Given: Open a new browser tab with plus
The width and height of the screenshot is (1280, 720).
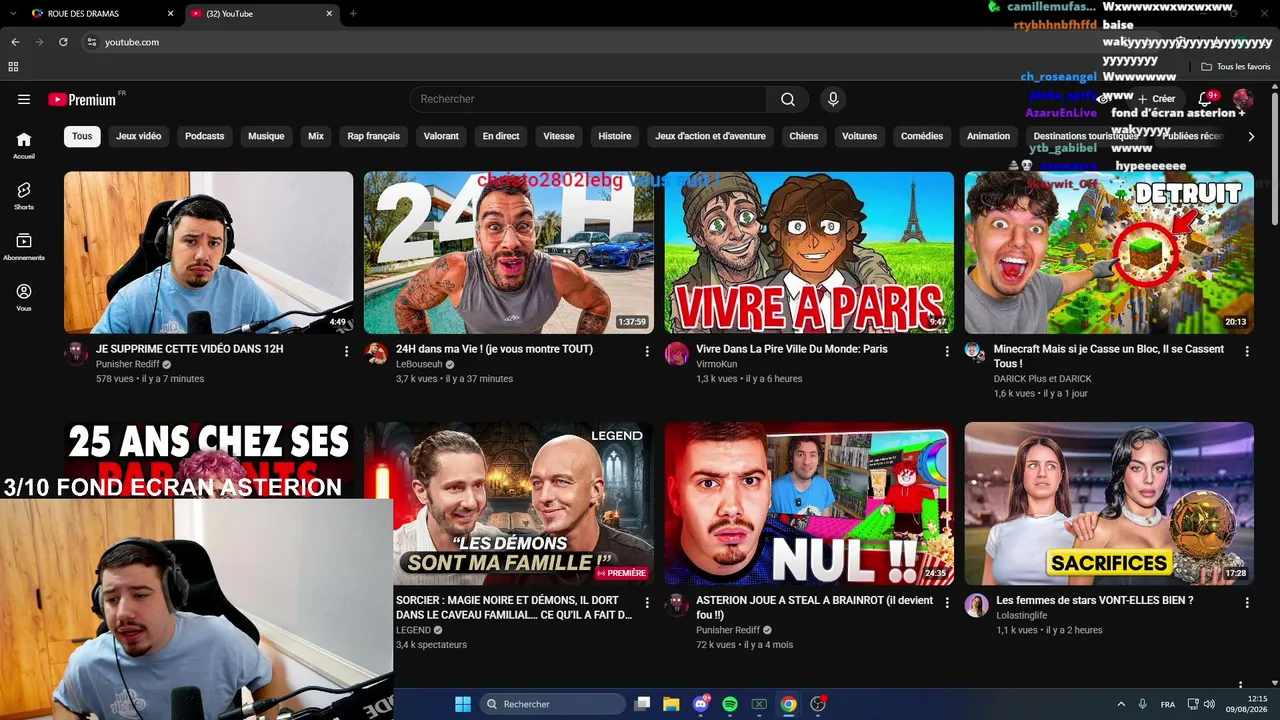Looking at the screenshot, I should coord(353,13).
